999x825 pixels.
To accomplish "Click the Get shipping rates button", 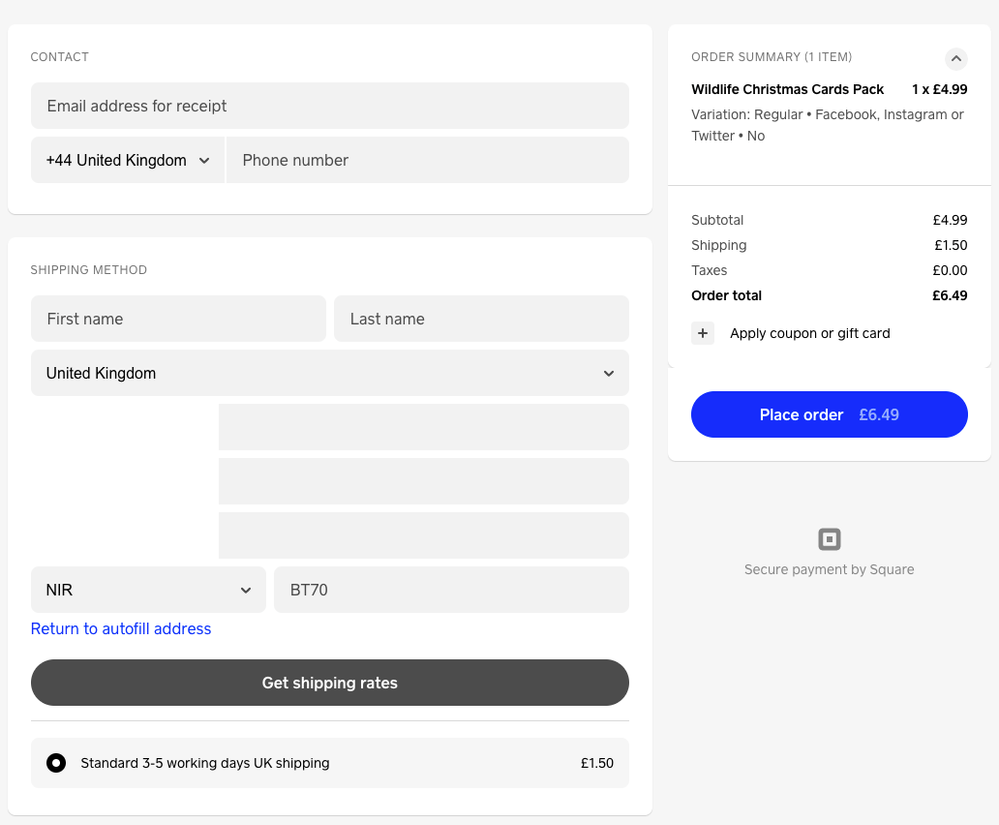I will (x=329, y=683).
